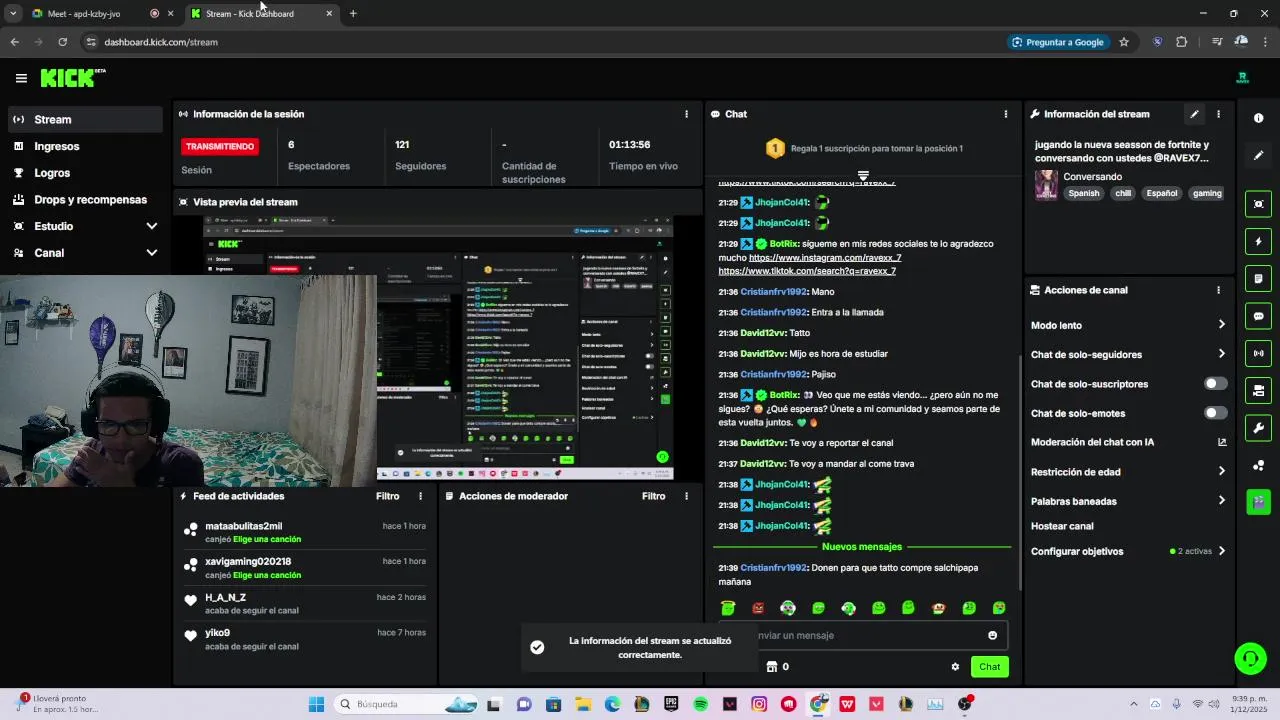Open Información de la sesión options menu
This screenshot has width=1280, height=720.
(x=686, y=114)
